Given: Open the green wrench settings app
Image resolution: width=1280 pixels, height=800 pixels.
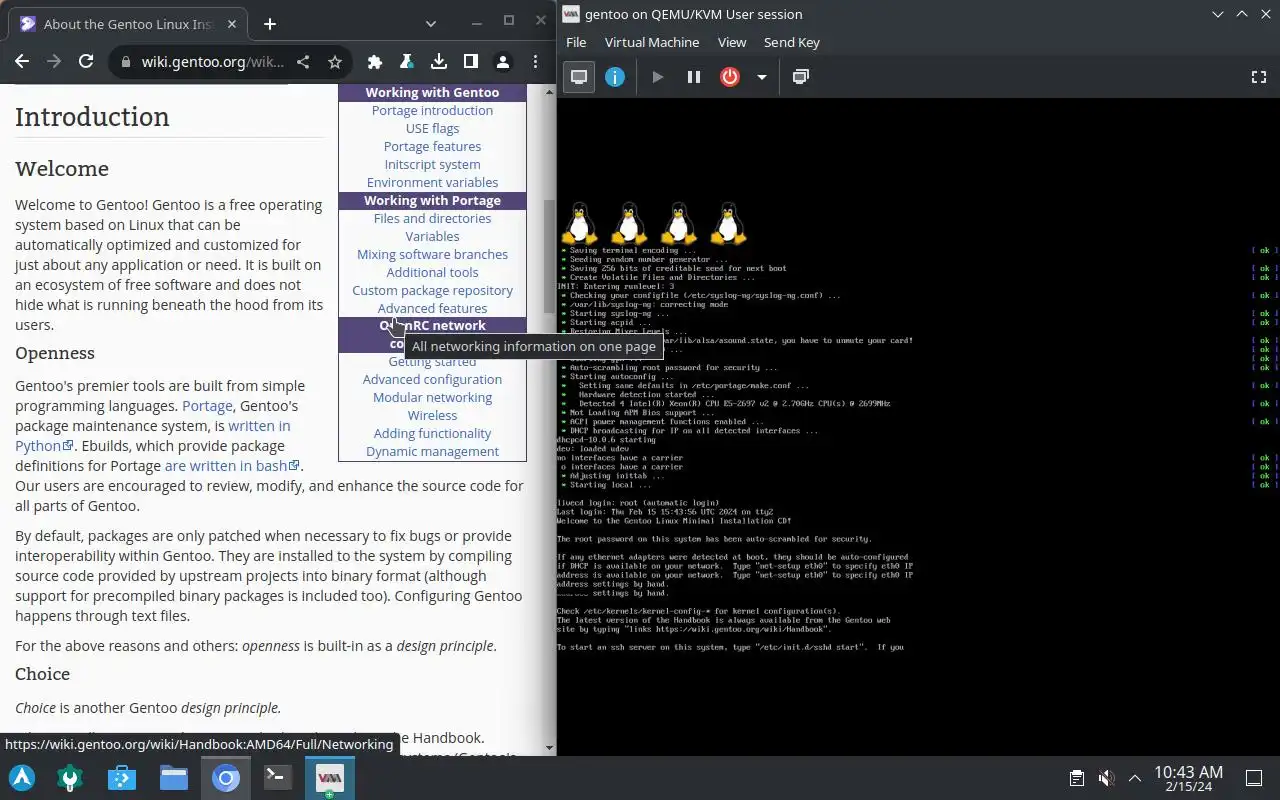Looking at the screenshot, I should (x=70, y=777).
